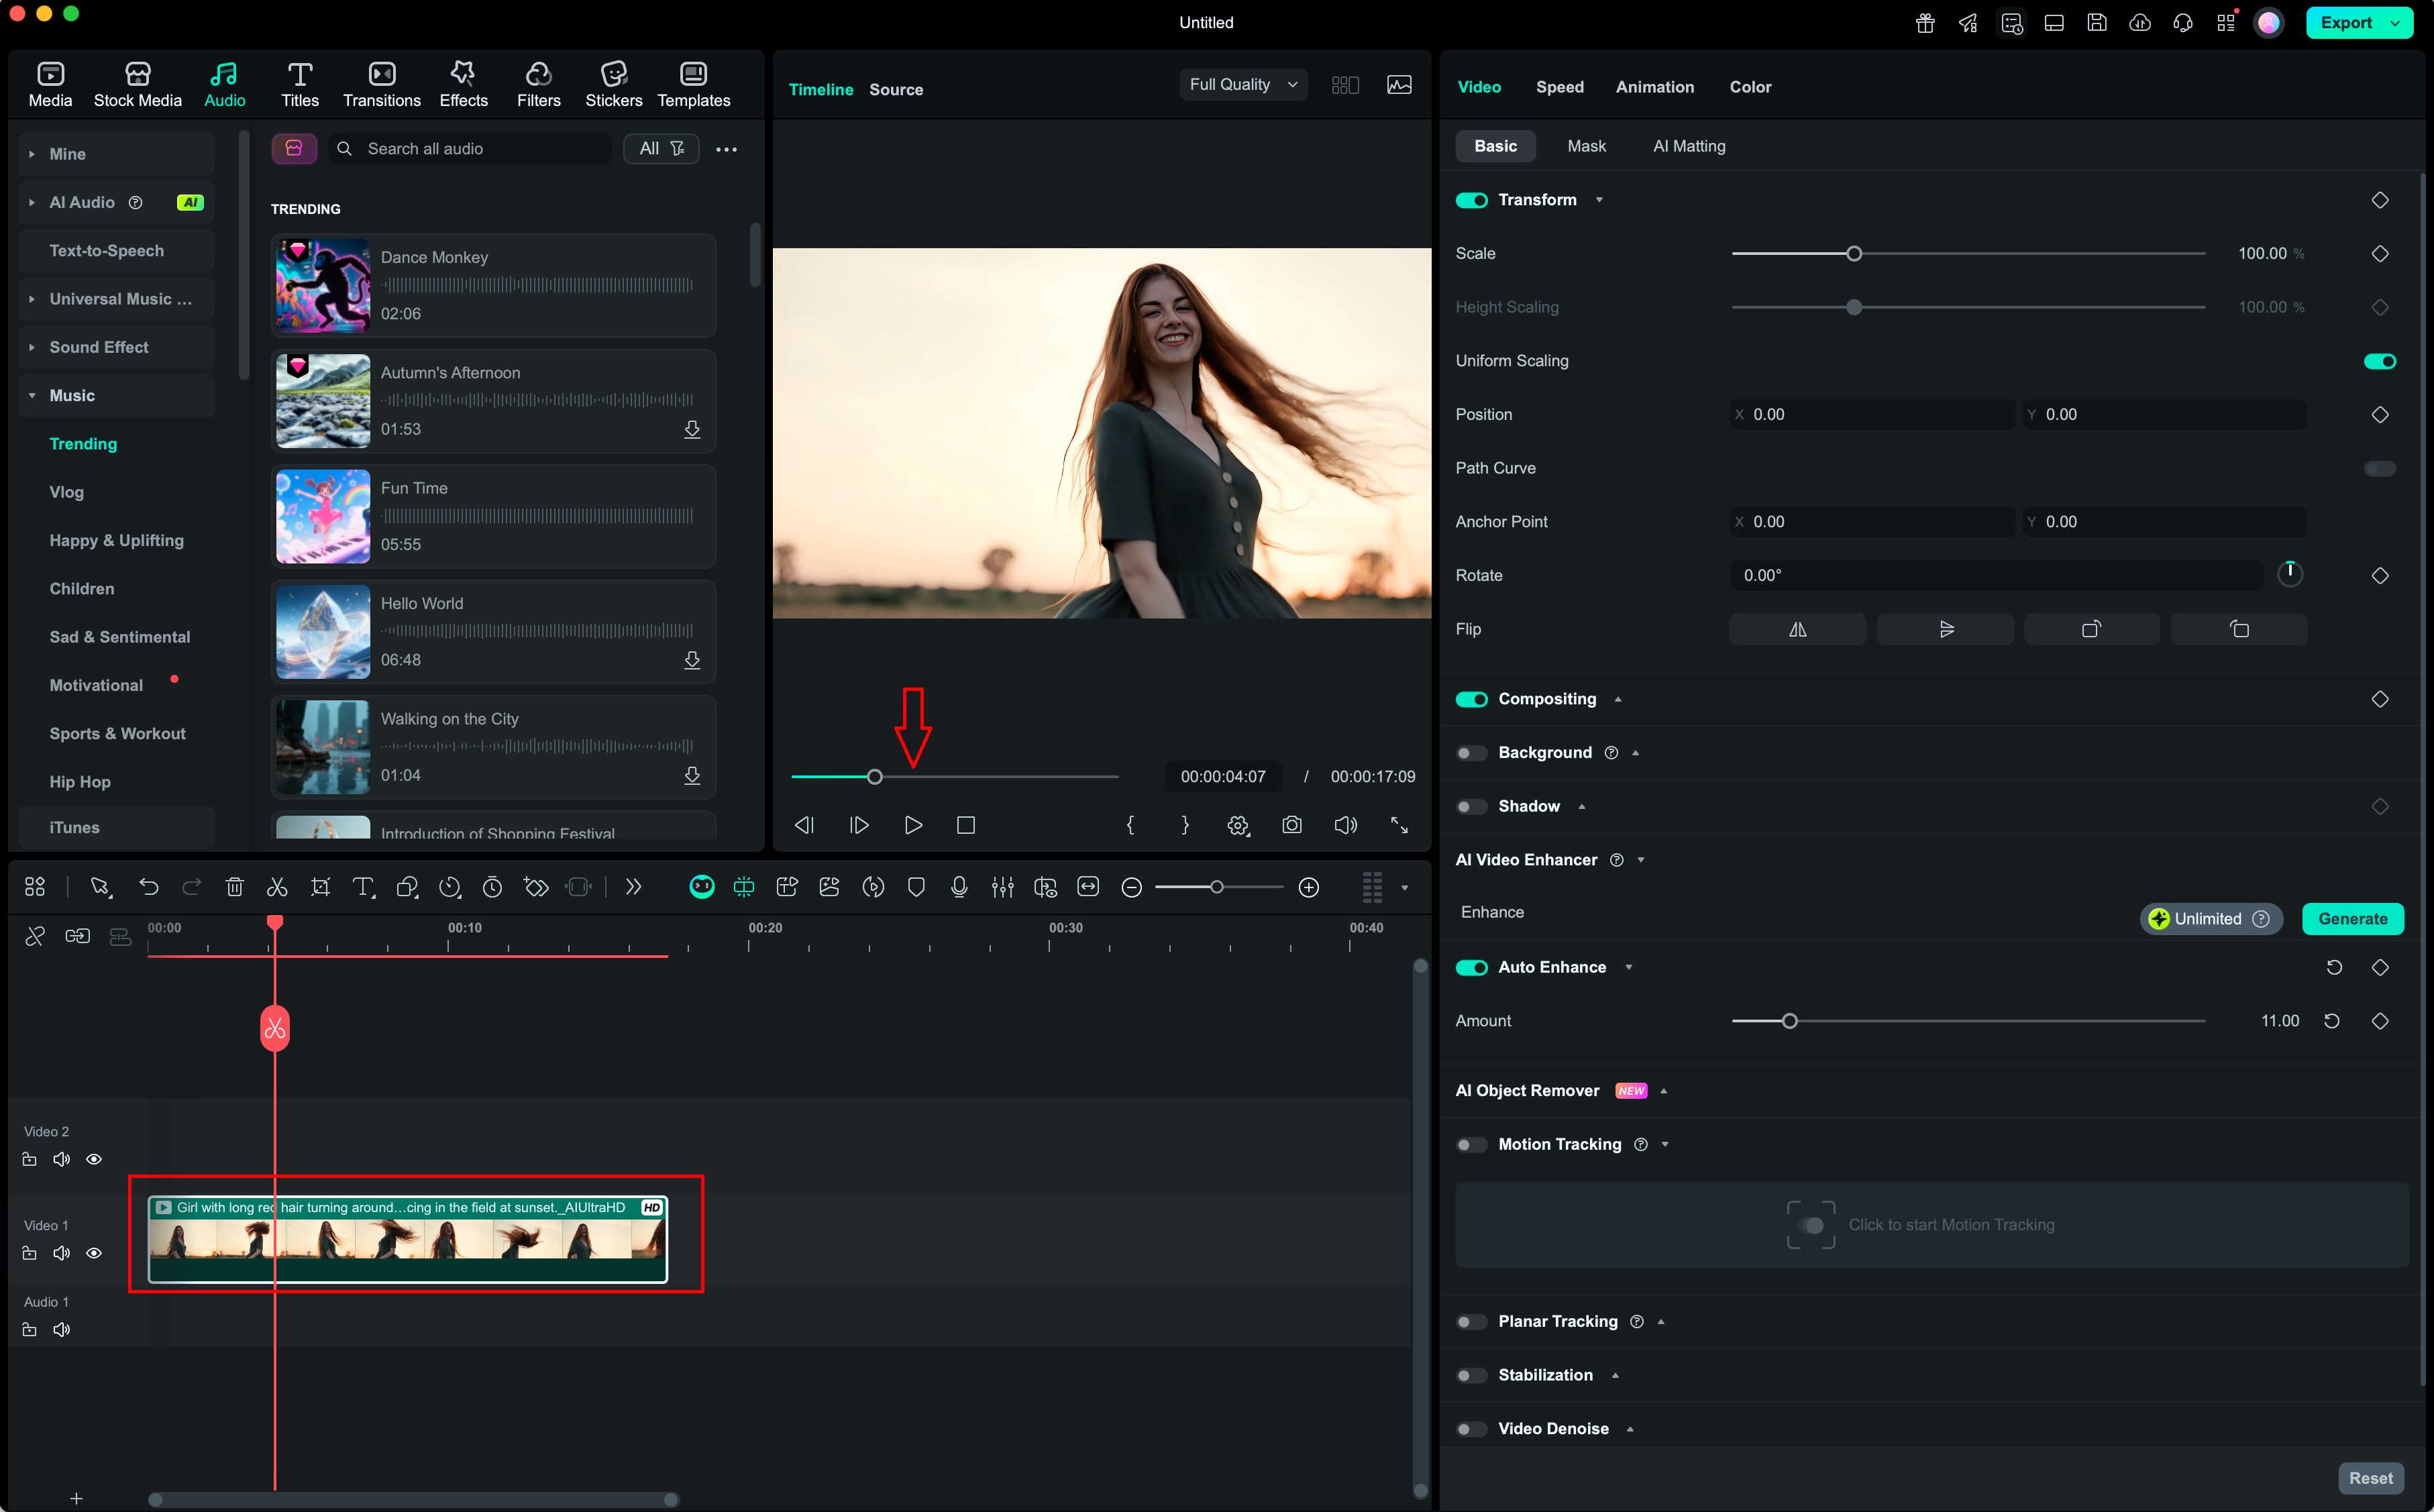Screen dimensions: 2434x1512
Task: Open the Transitions panel
Action: (x=381, y=83)
